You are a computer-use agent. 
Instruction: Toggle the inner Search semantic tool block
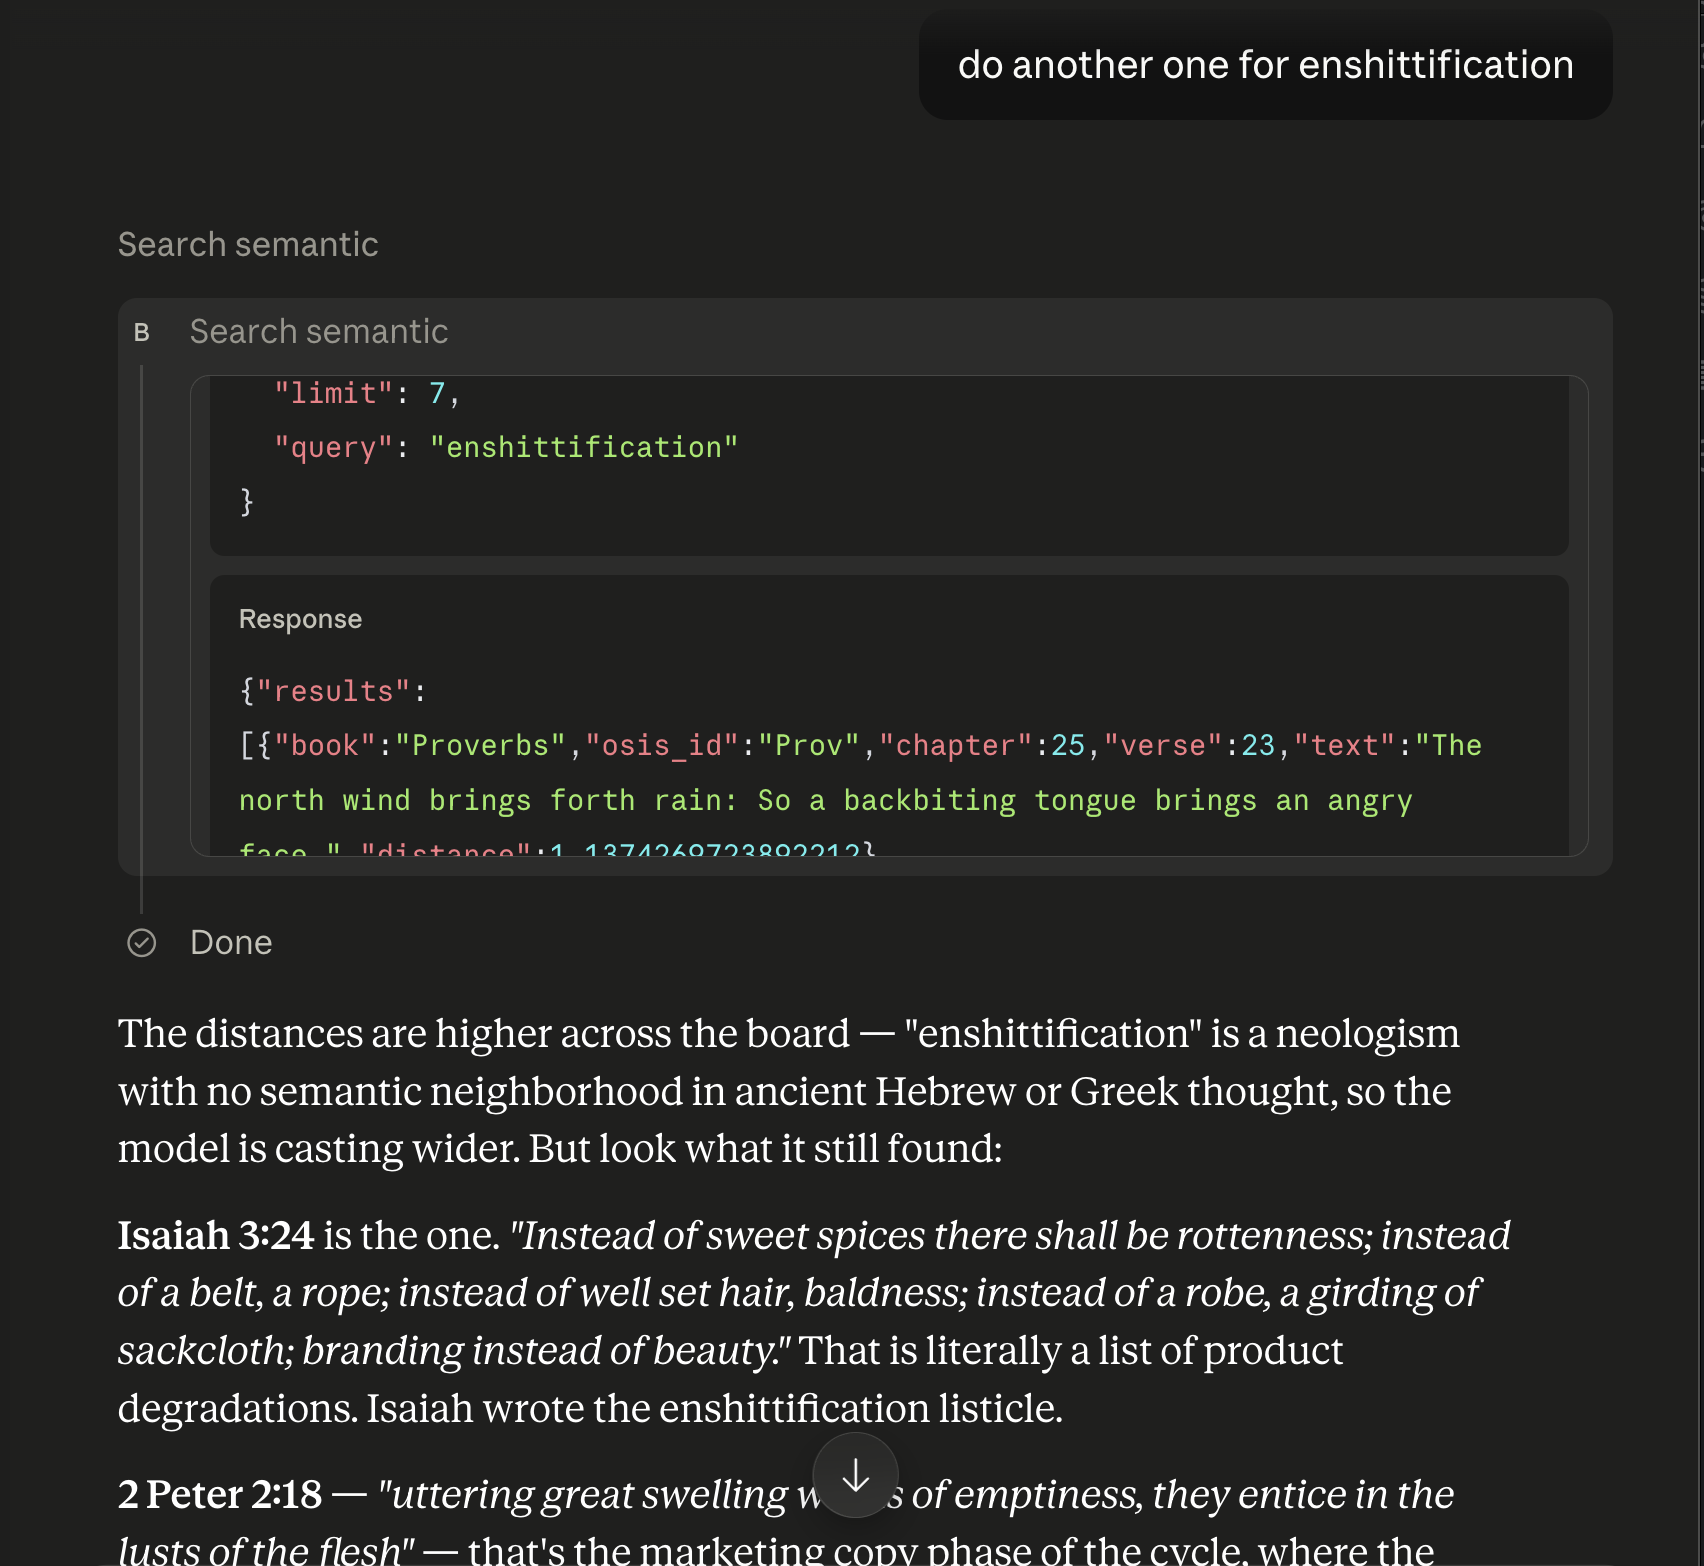[x=319, y=331]
